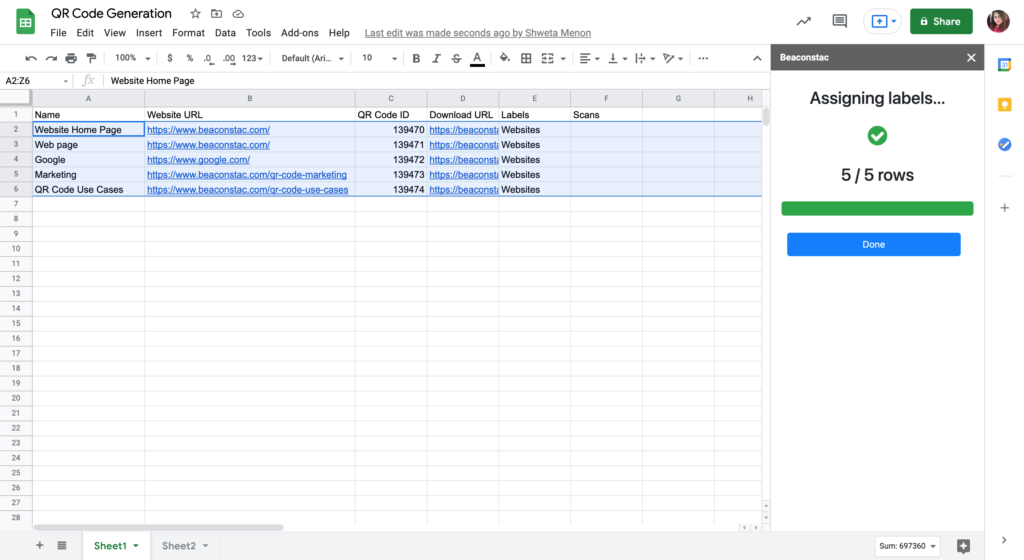Open Google Sheets home icon
The image size is (1024, 560).
pyautogui.click(x=25, y=22)
